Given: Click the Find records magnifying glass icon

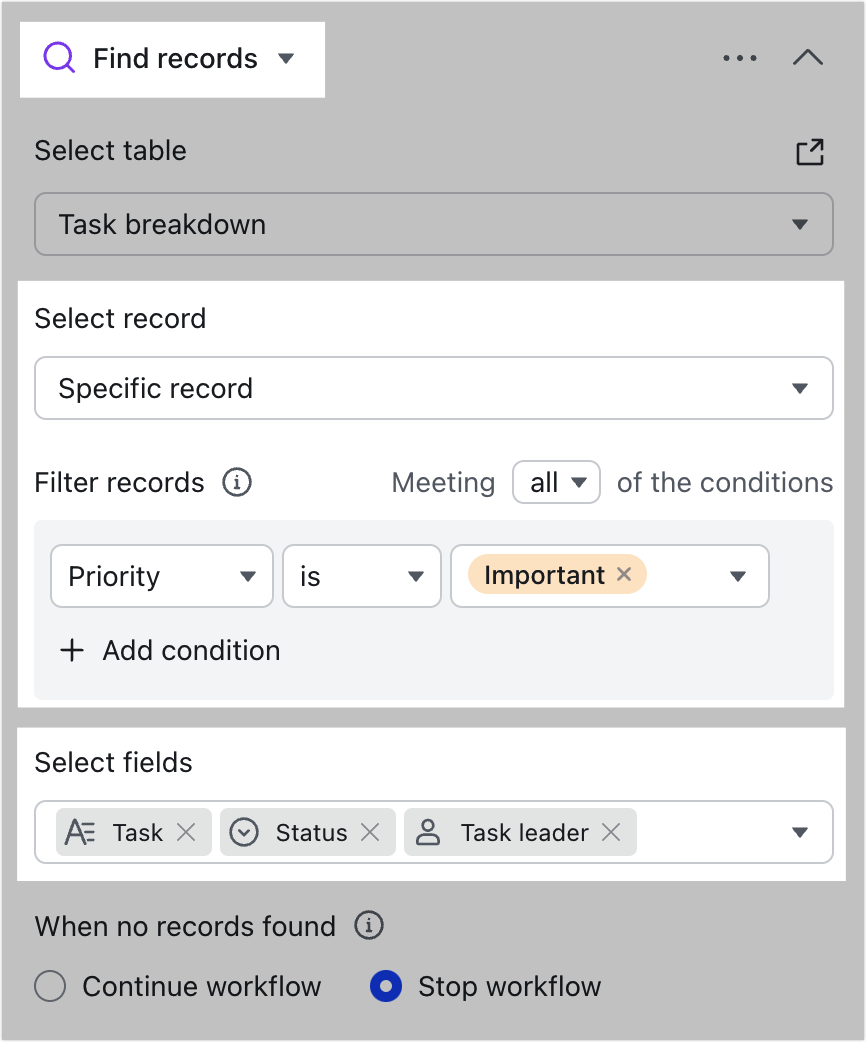Looking at the screenshot, I should [60, 58].
